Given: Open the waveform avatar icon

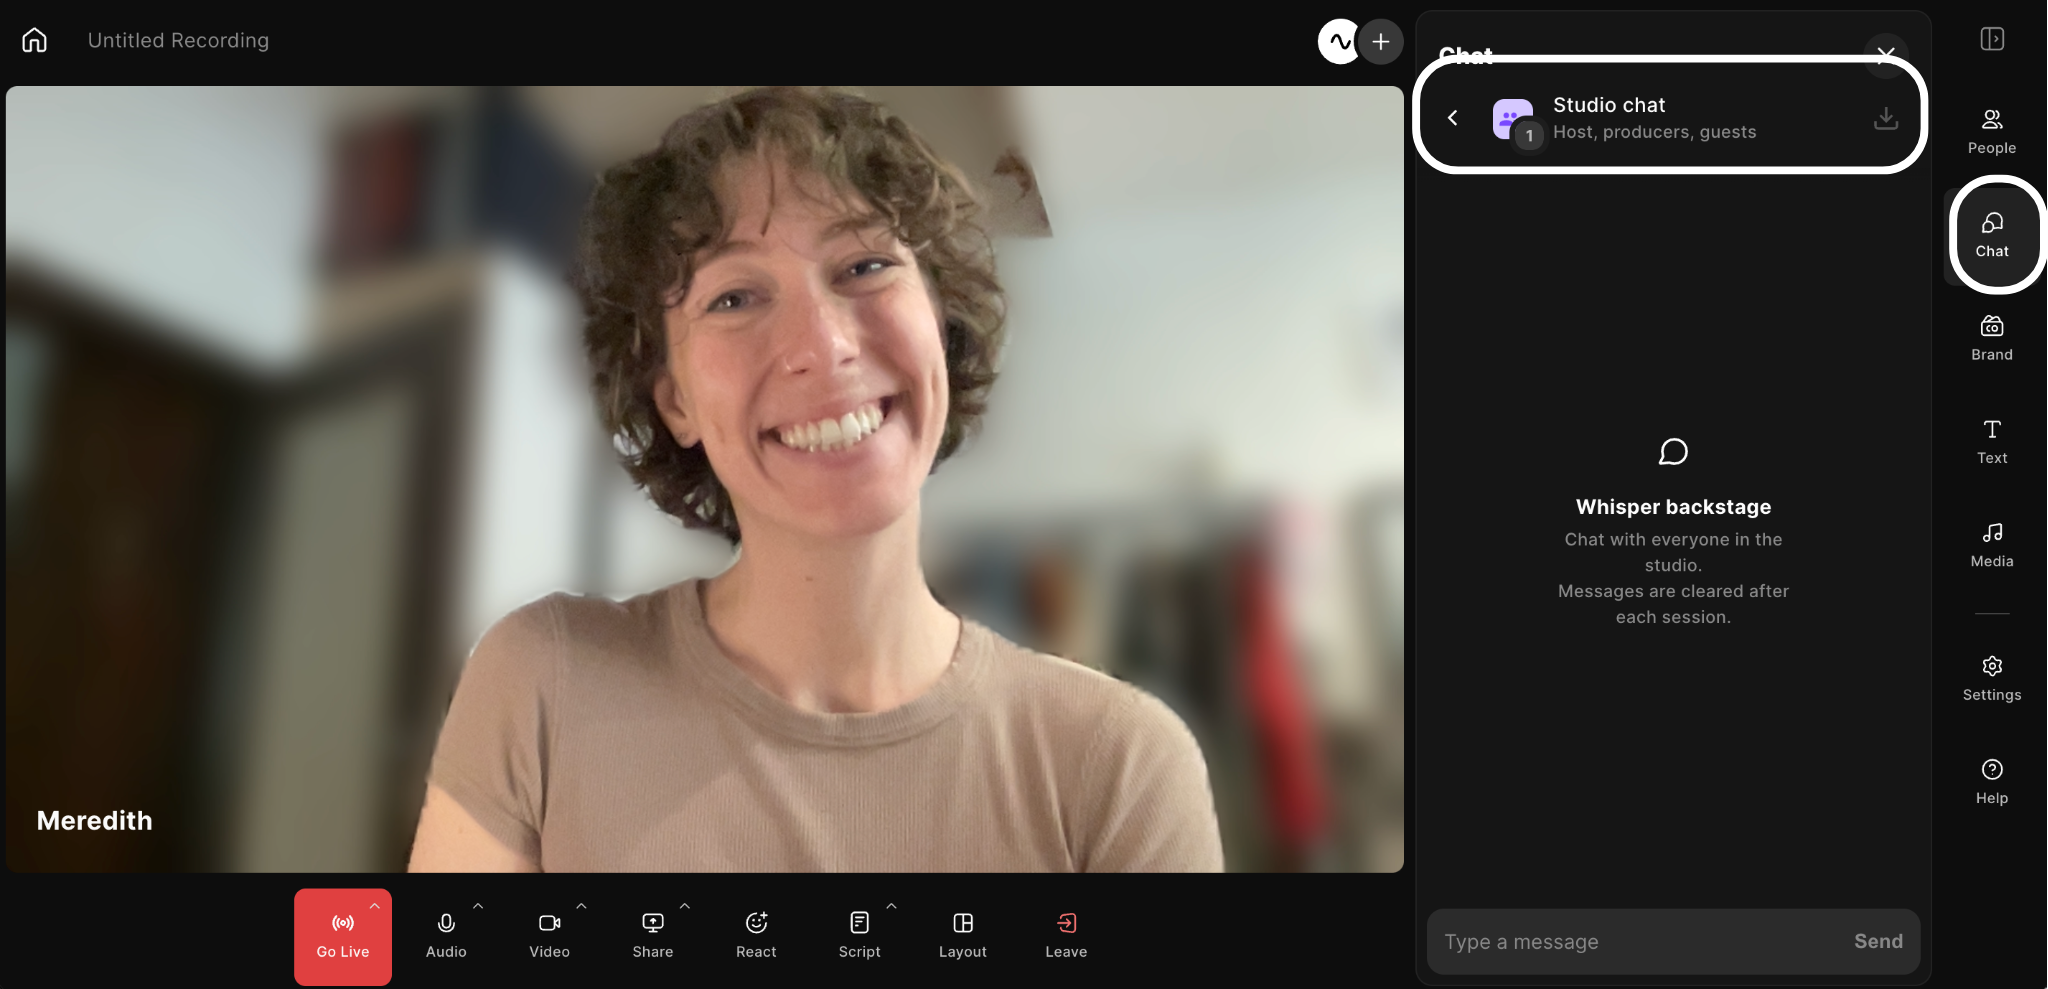Looking at the screenshot, I should 1339,42.
